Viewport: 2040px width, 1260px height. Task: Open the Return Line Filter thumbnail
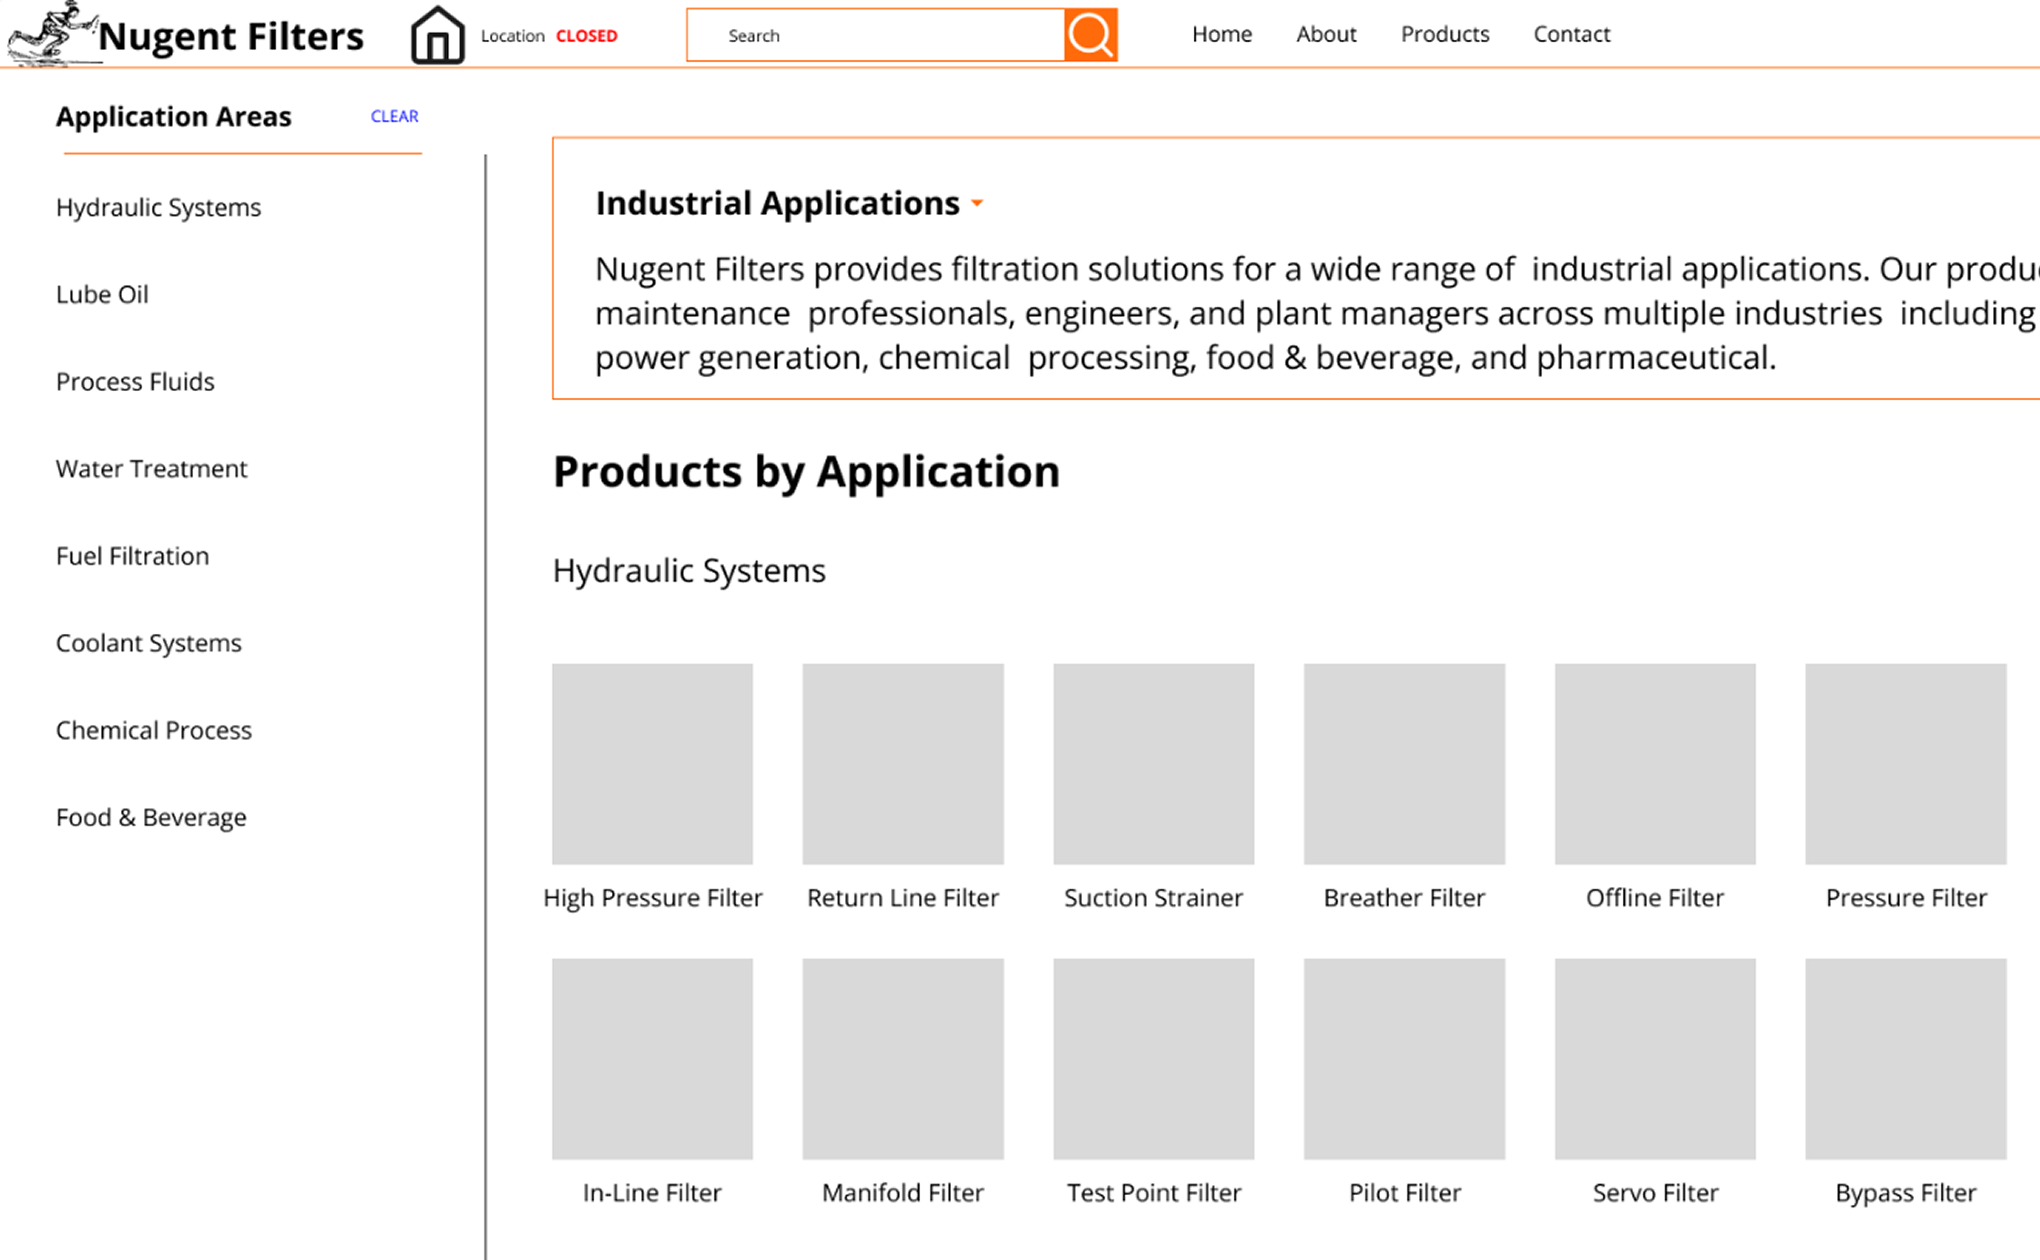pos(903,764)
